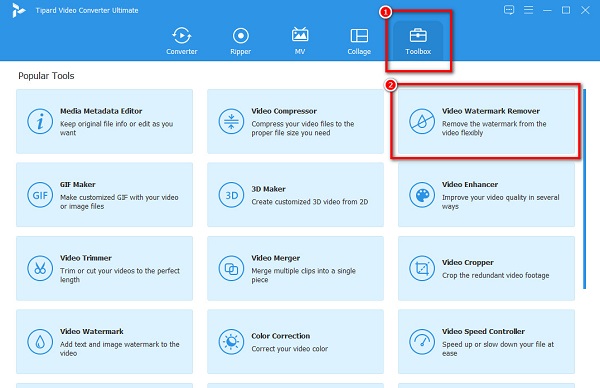The height and width of the screenshot is (388, 600).
Task: Click 'Add text and image watermark' description
Action: (x=119, y=349)
